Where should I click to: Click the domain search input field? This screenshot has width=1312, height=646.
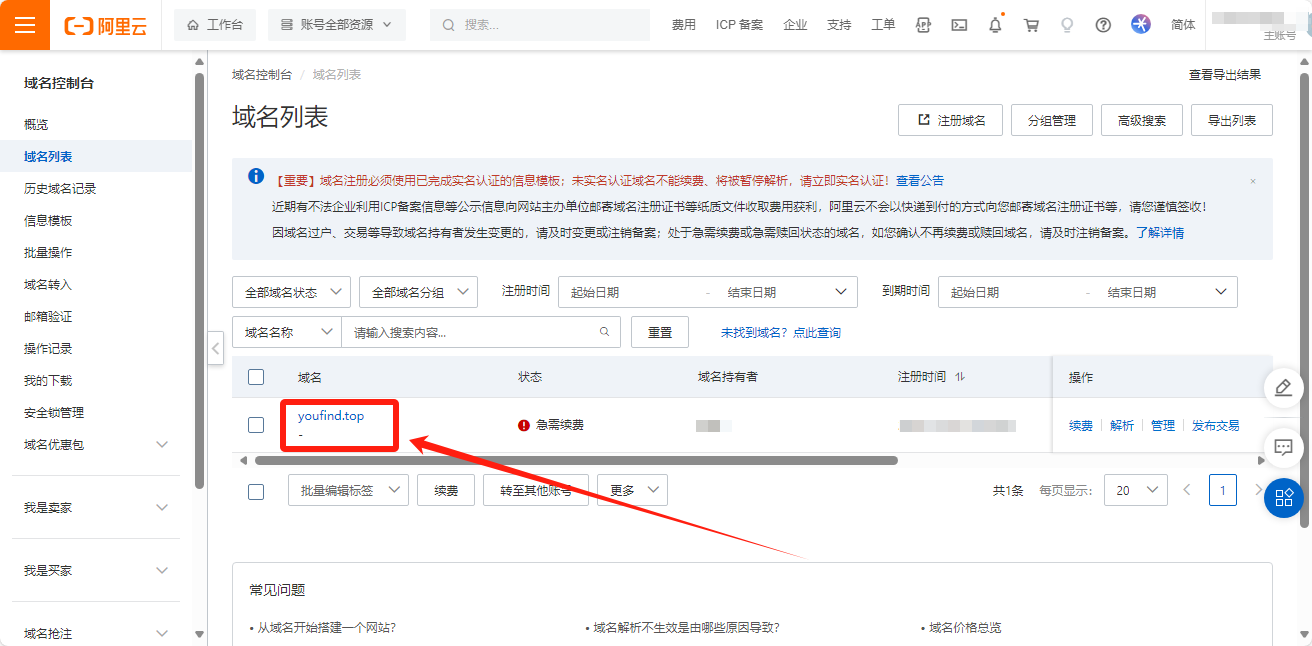[470, 332]
